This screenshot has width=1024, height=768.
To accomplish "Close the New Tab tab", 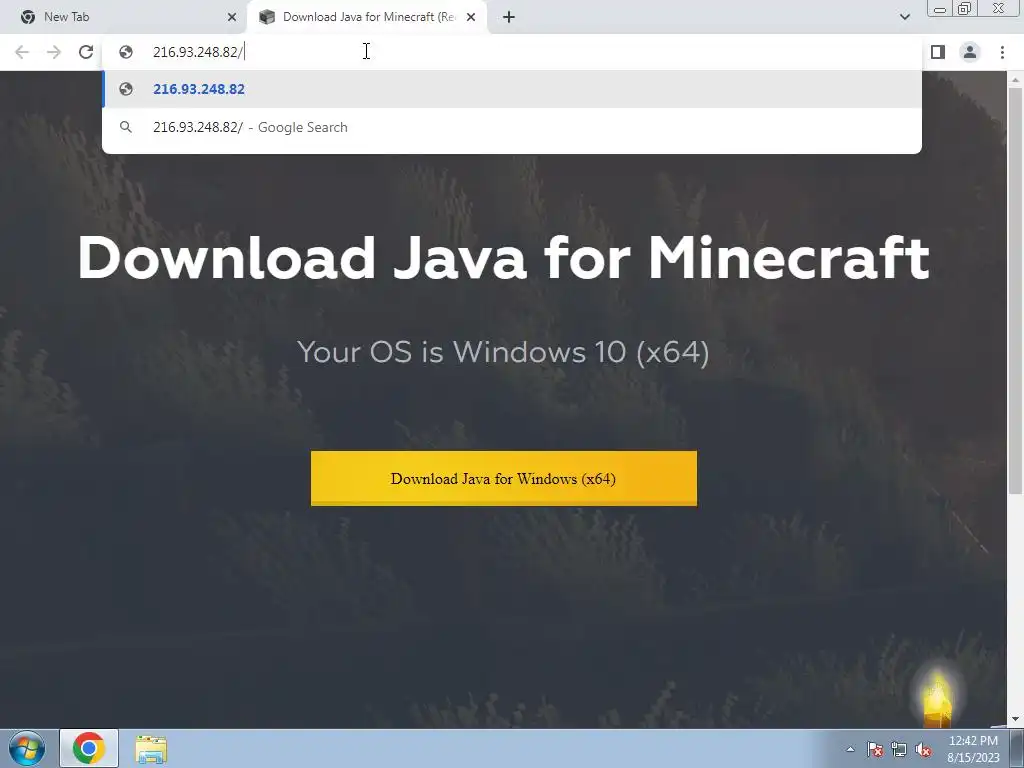I will tap(232, 17).
